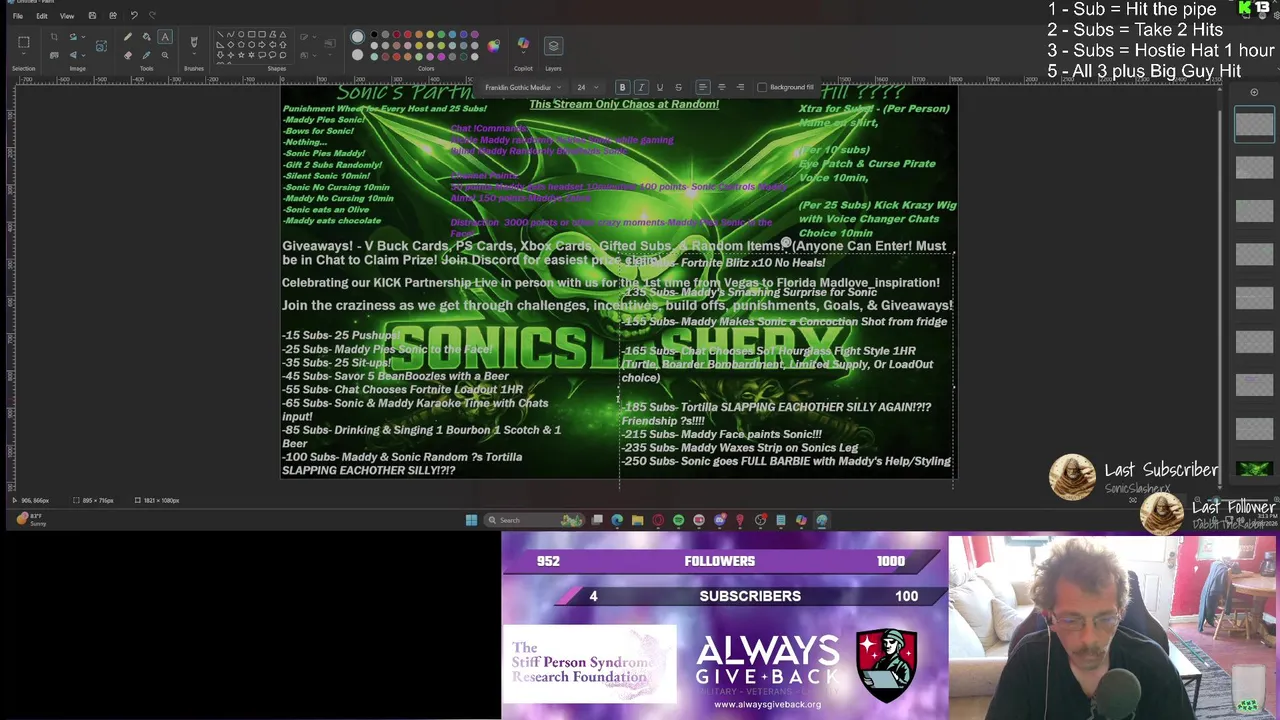Screen dimensions: 1280x720
Task: Open the font family dropdown
Action: (x=521, y=87)
